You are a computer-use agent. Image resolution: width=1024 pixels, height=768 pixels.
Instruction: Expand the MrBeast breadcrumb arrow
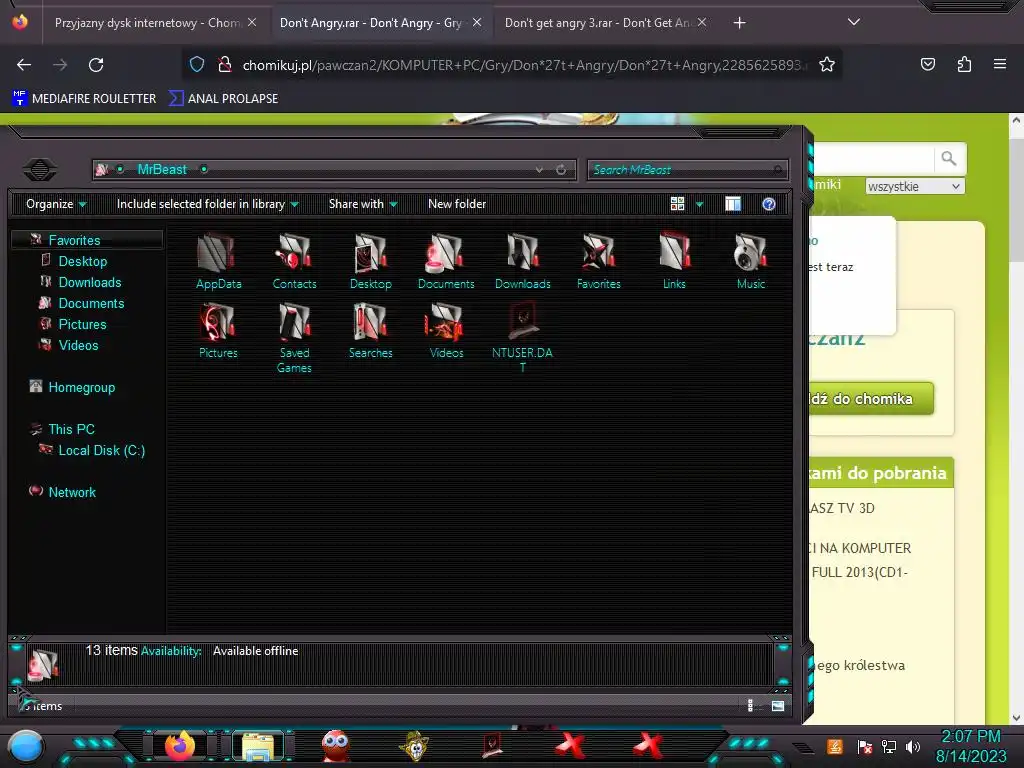pos(204,169)
